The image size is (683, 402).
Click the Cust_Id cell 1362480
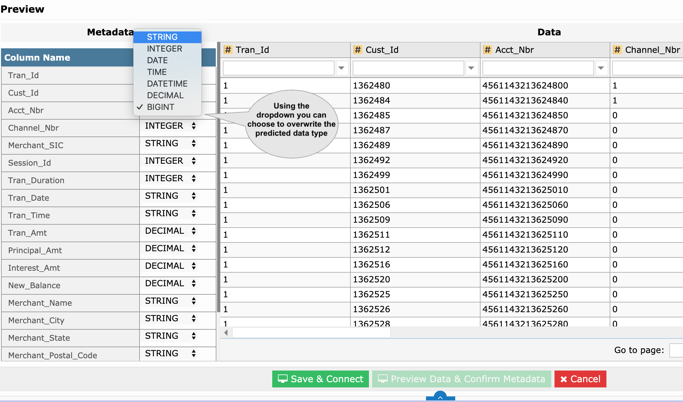415,86
